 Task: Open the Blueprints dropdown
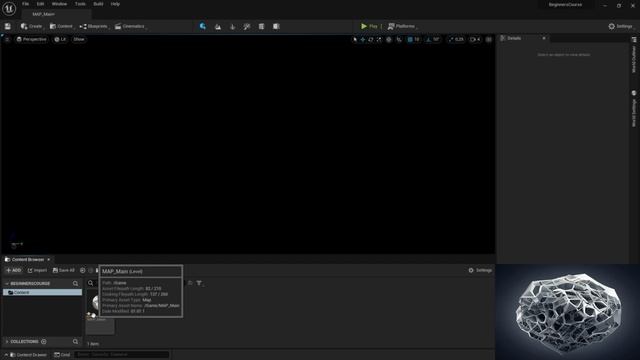(x=94, y=26)
